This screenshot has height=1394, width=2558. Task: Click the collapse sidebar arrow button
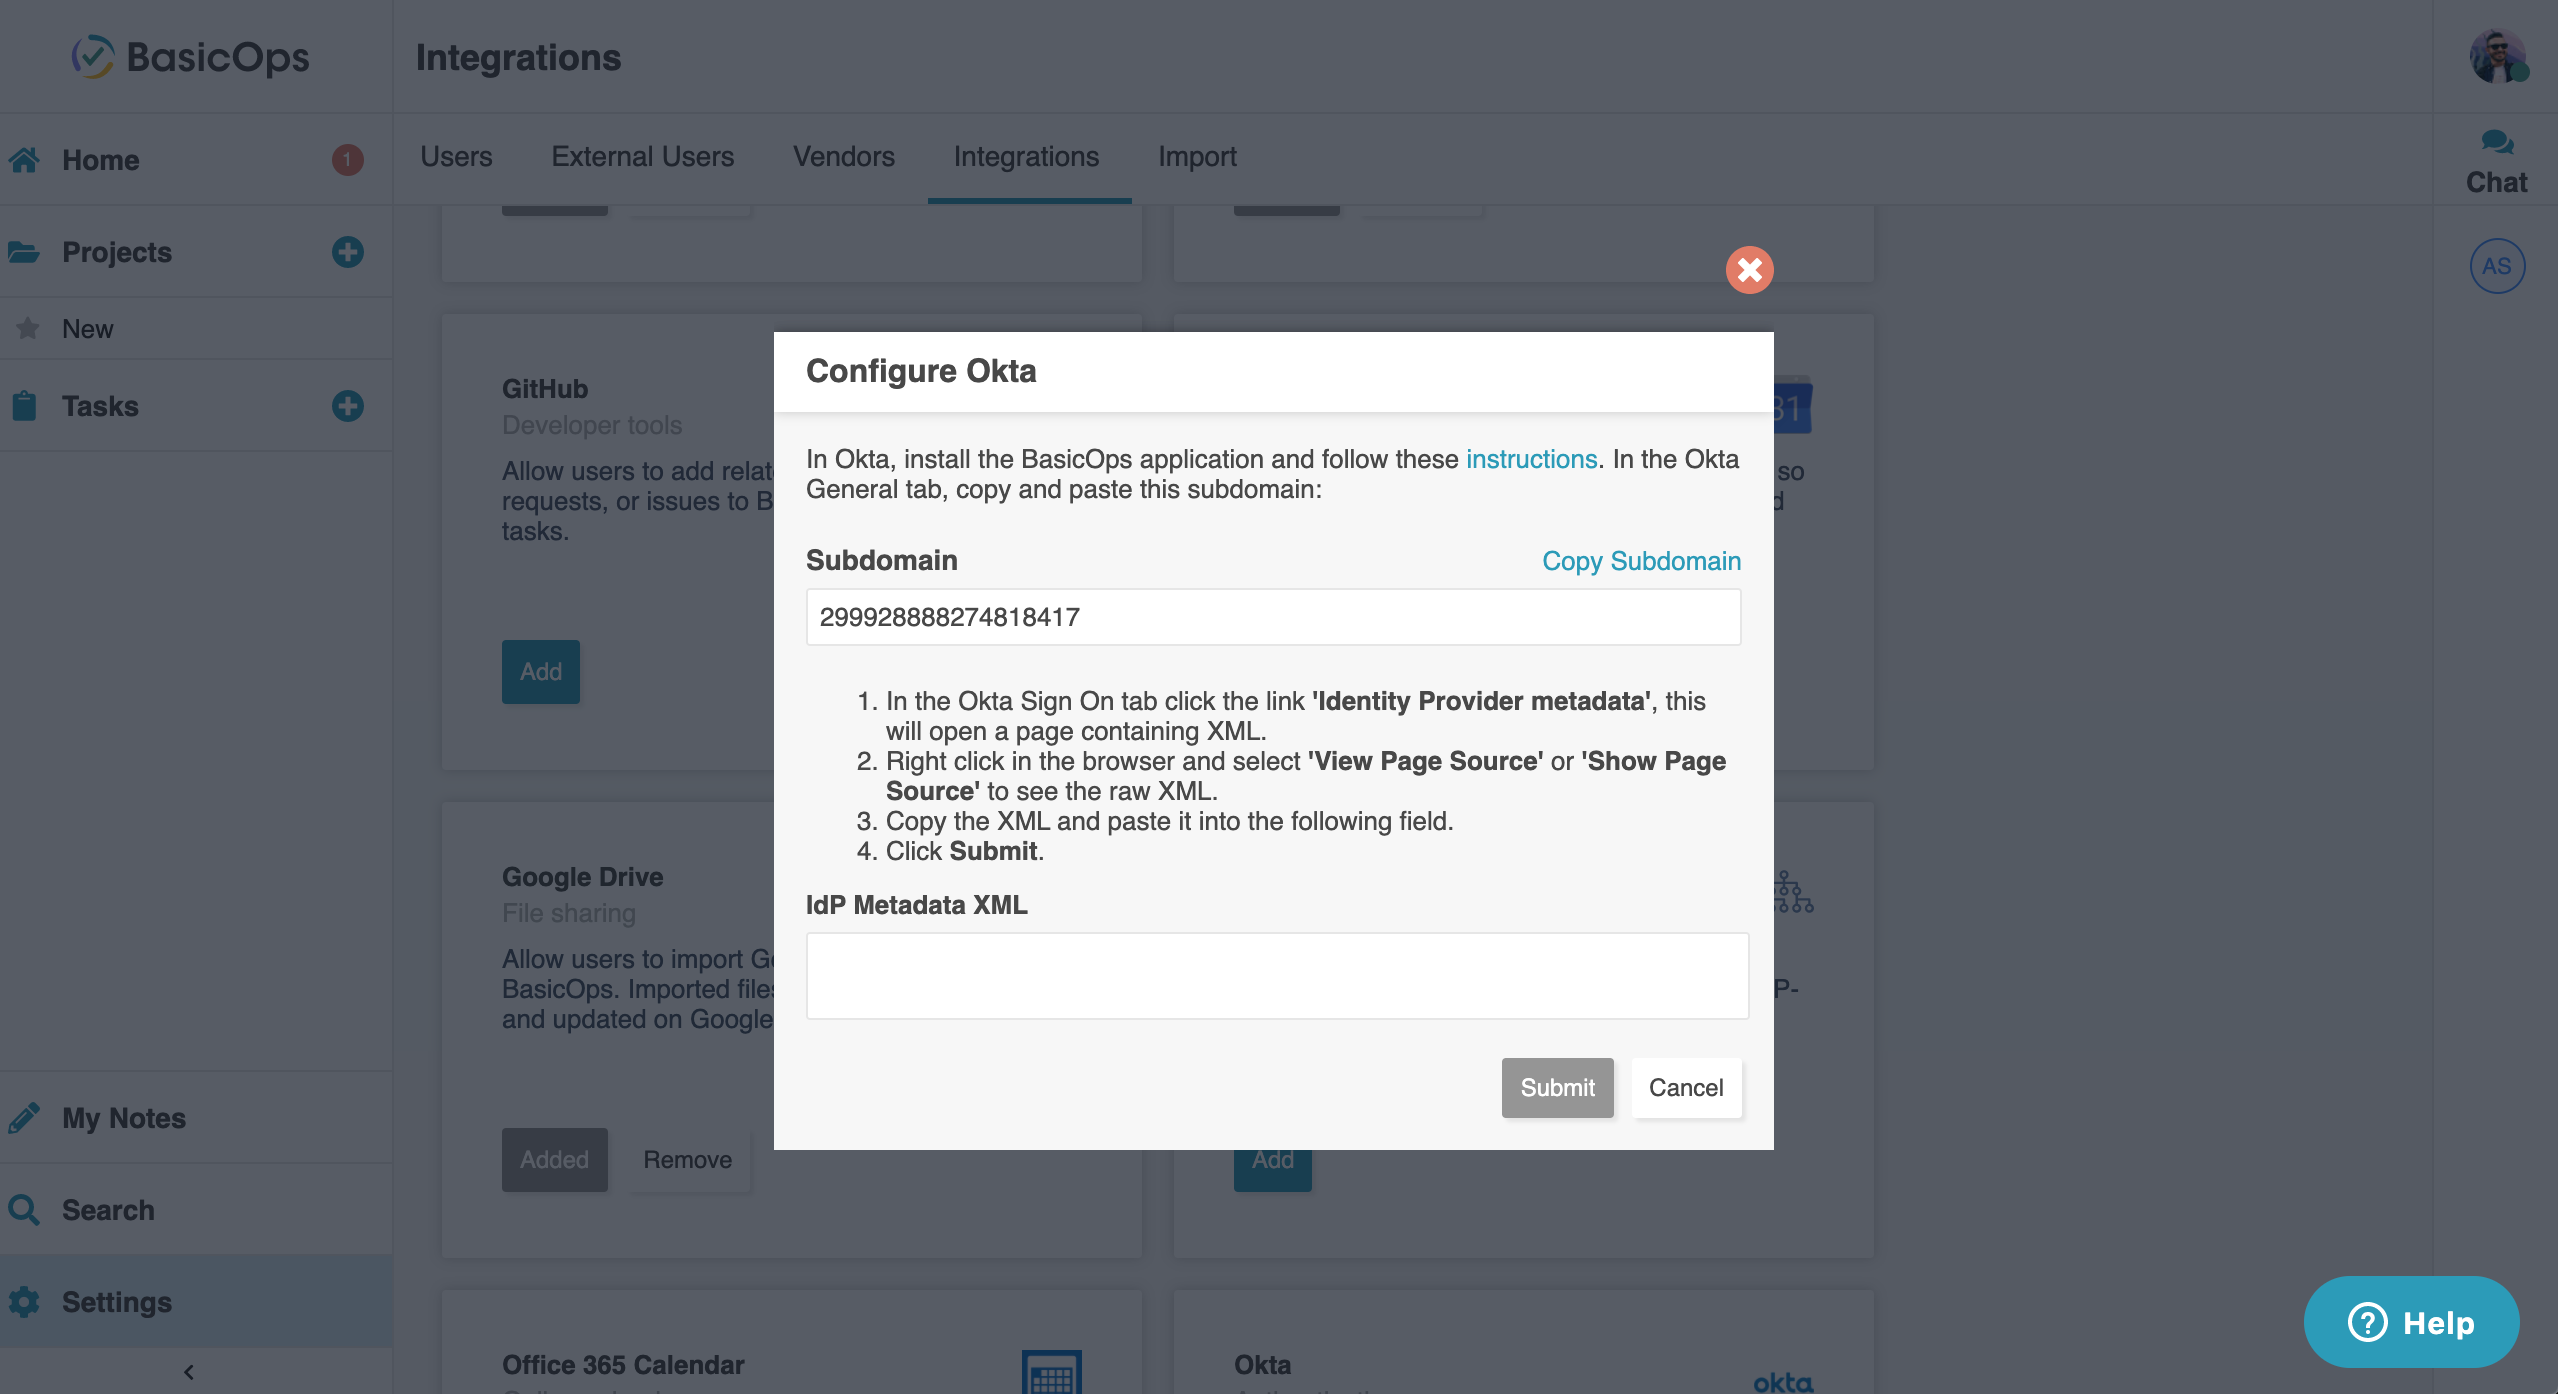coord(189,1370)
